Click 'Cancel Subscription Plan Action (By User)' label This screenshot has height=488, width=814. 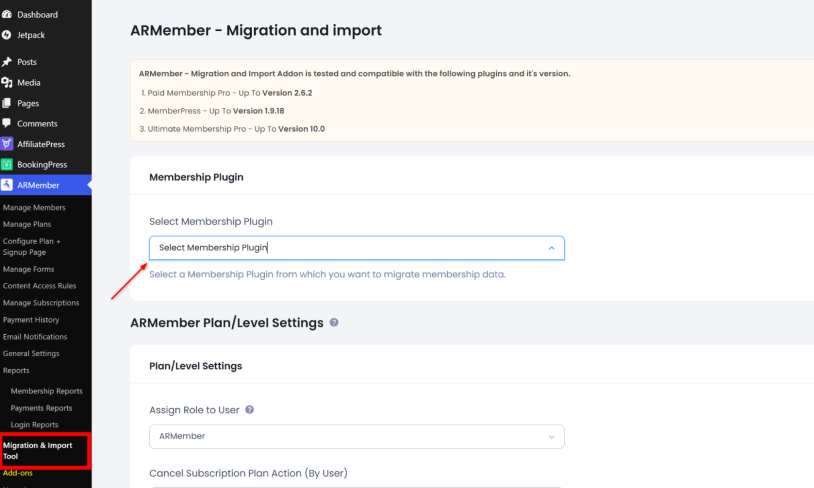(x=249, y=473)
